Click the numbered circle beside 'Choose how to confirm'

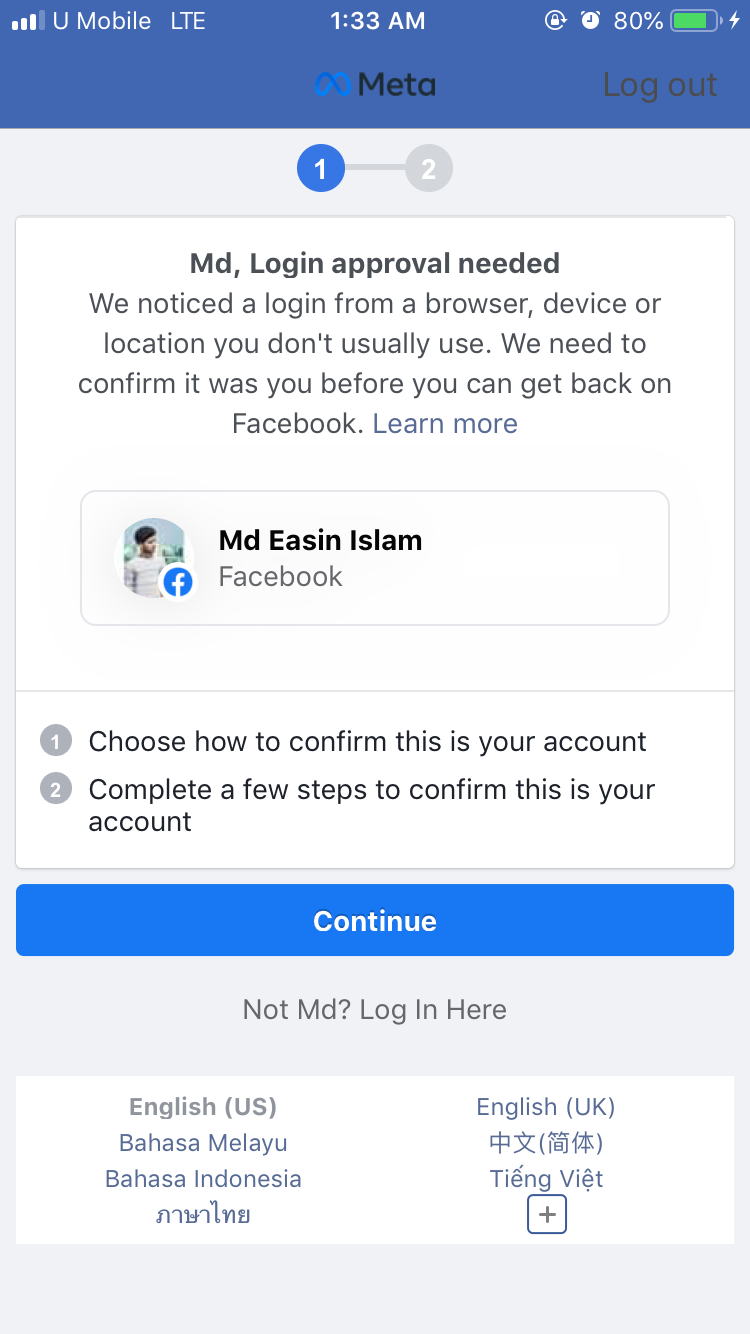tap(56, 740)
